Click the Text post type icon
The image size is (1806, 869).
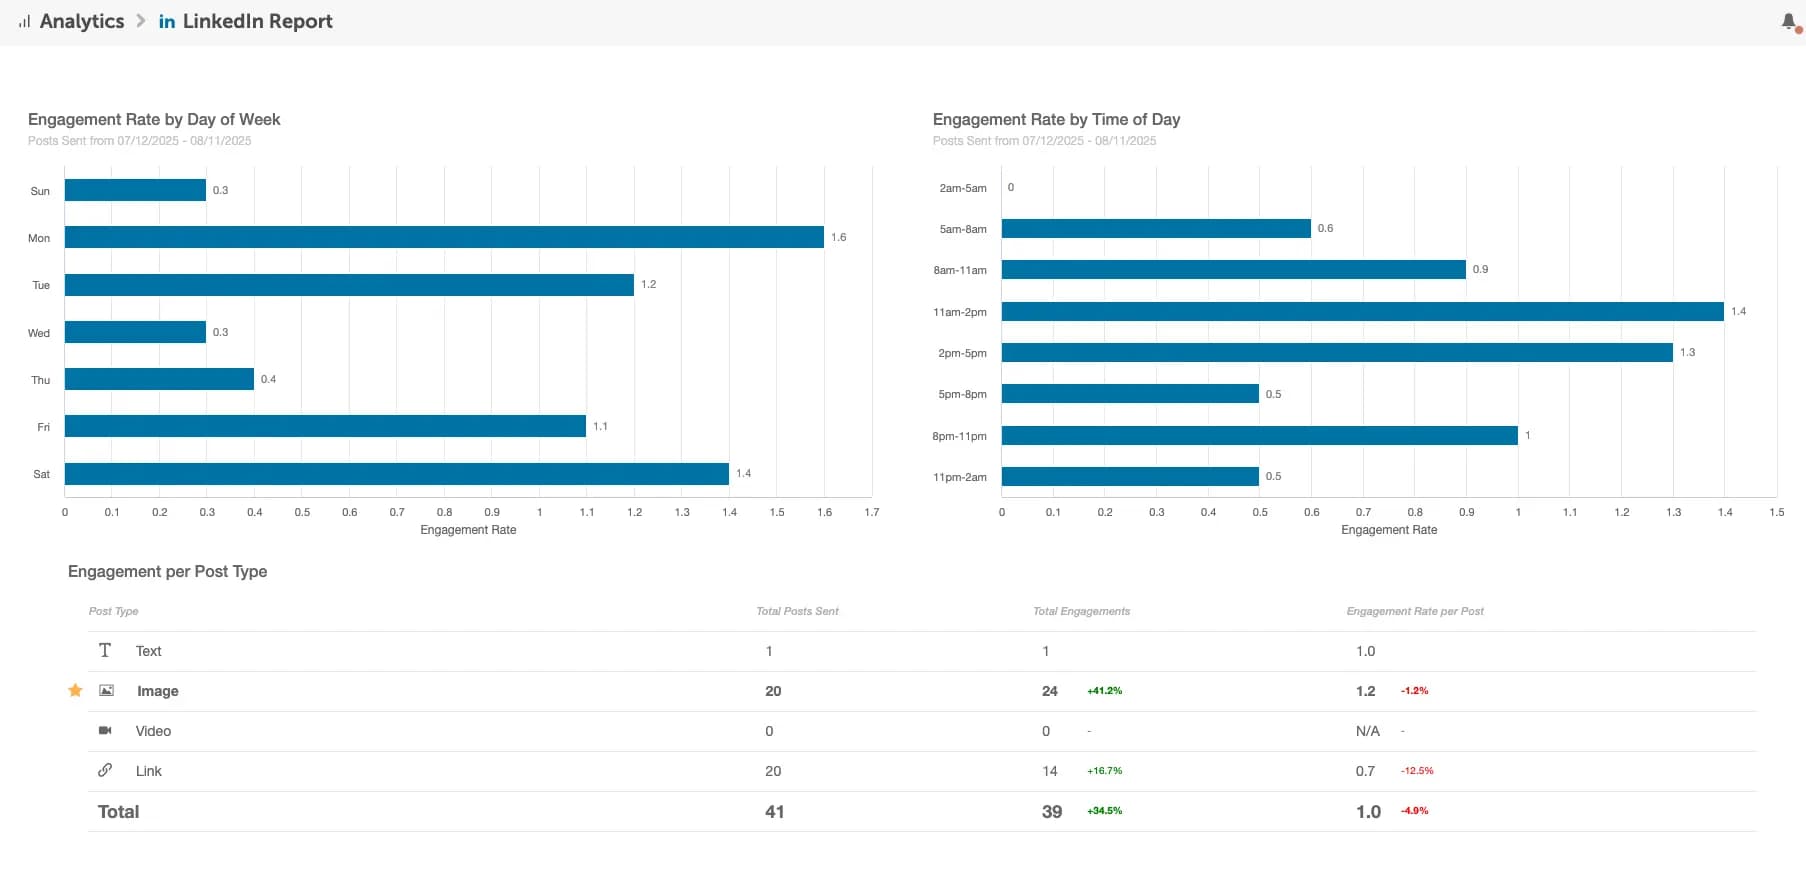pyautogui.click(x=105, y=650)
